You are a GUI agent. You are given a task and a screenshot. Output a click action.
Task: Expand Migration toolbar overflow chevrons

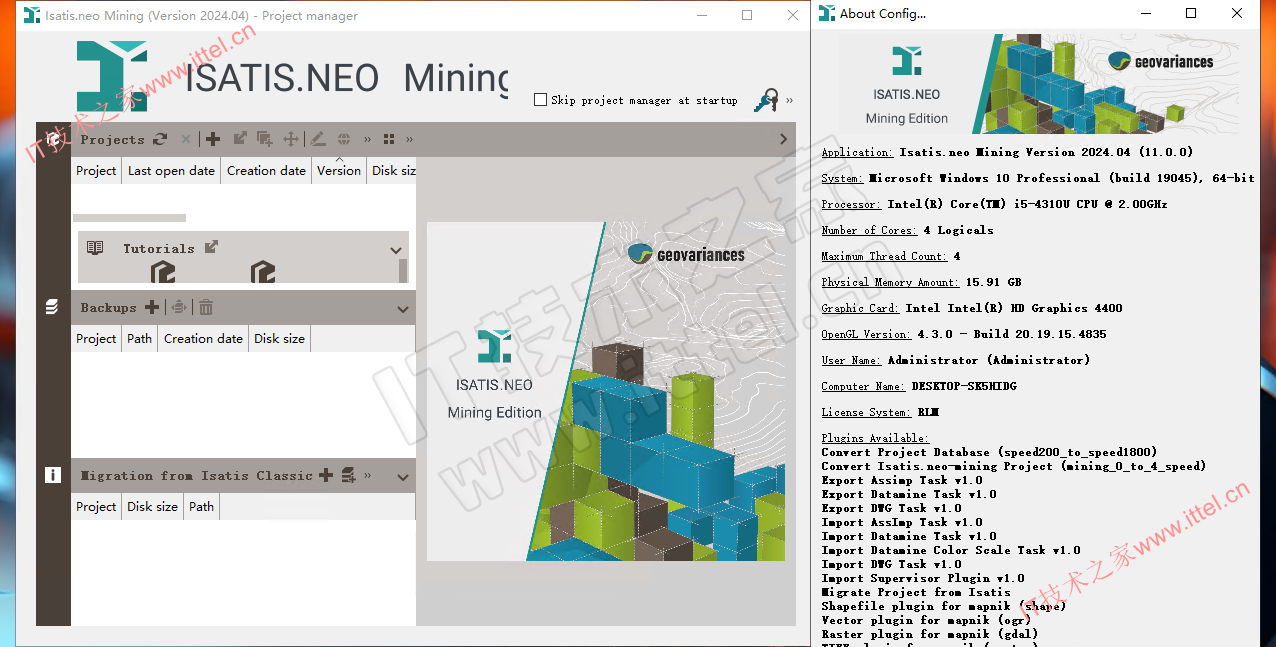point(367,475)
